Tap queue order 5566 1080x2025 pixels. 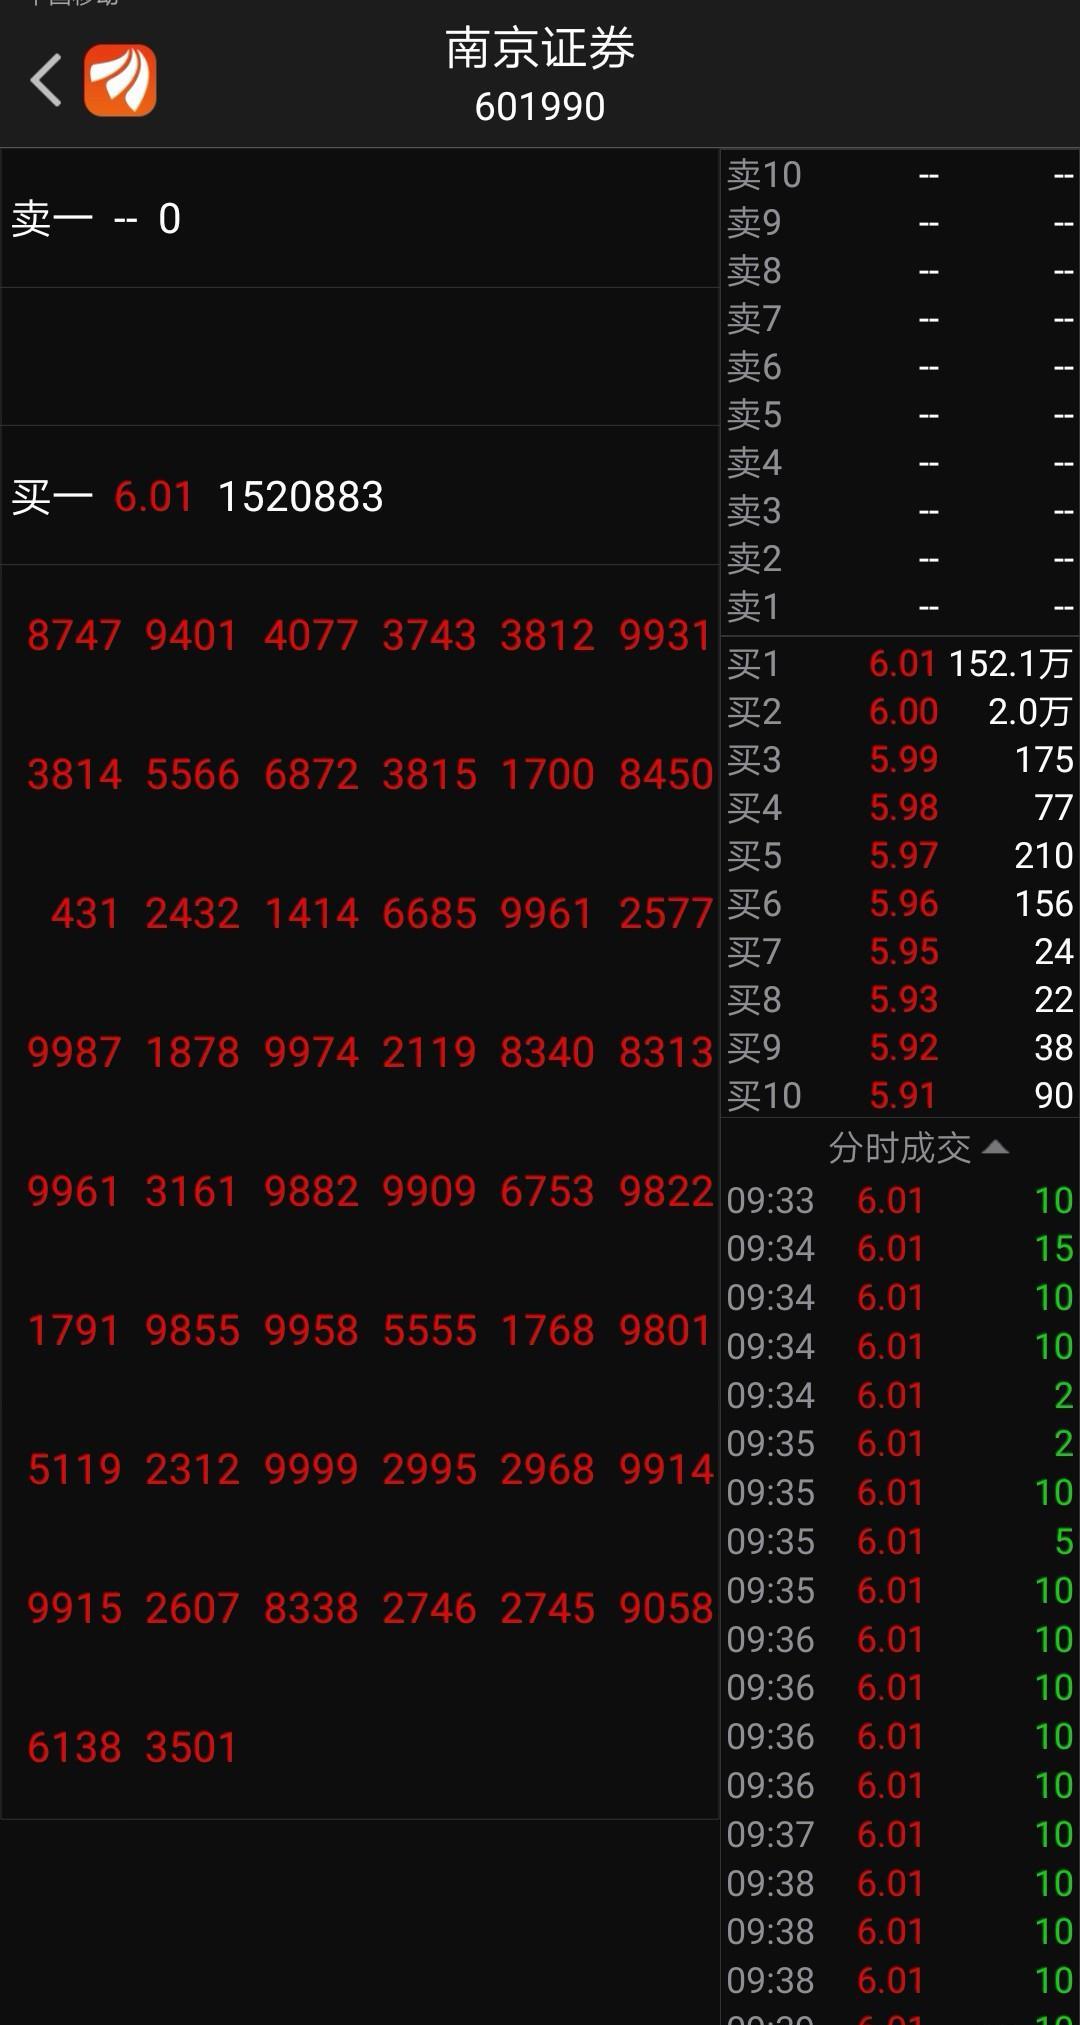coord(192,774)
